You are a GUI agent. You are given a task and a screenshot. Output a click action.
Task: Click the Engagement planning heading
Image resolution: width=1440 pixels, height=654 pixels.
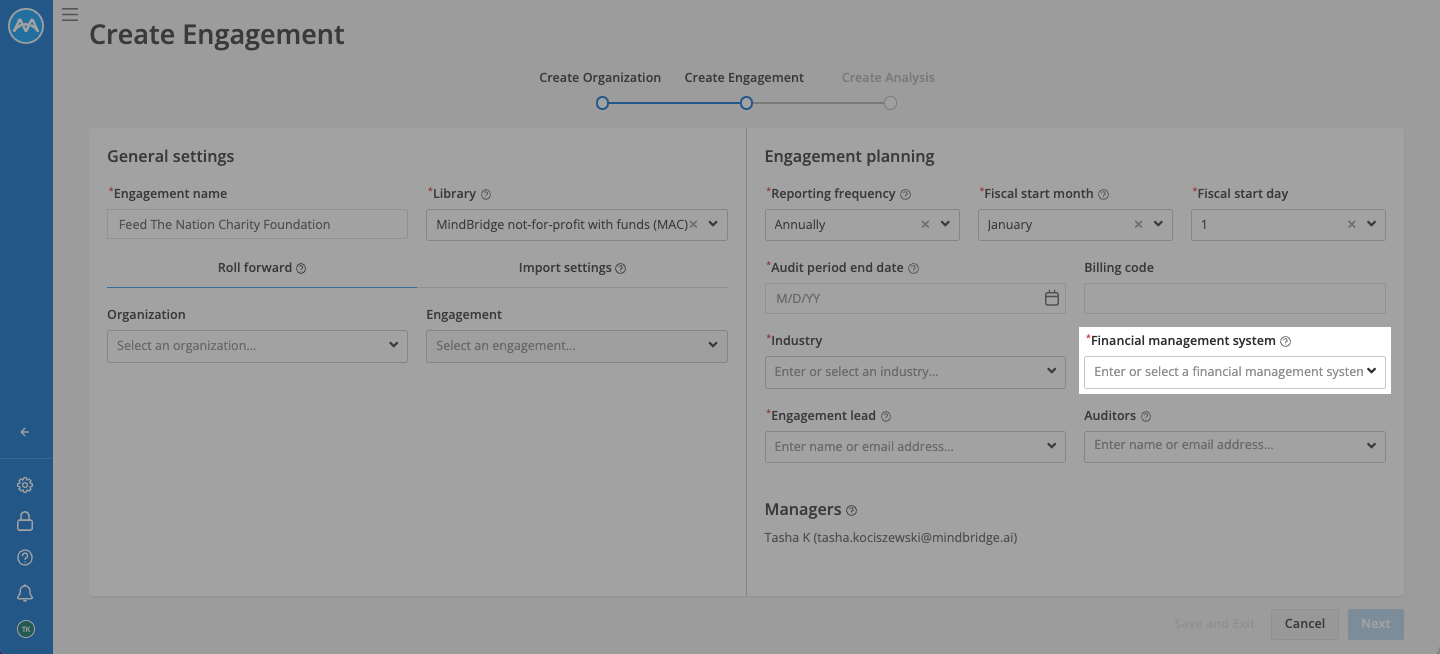pyautogui.click(x=850, y=156)
